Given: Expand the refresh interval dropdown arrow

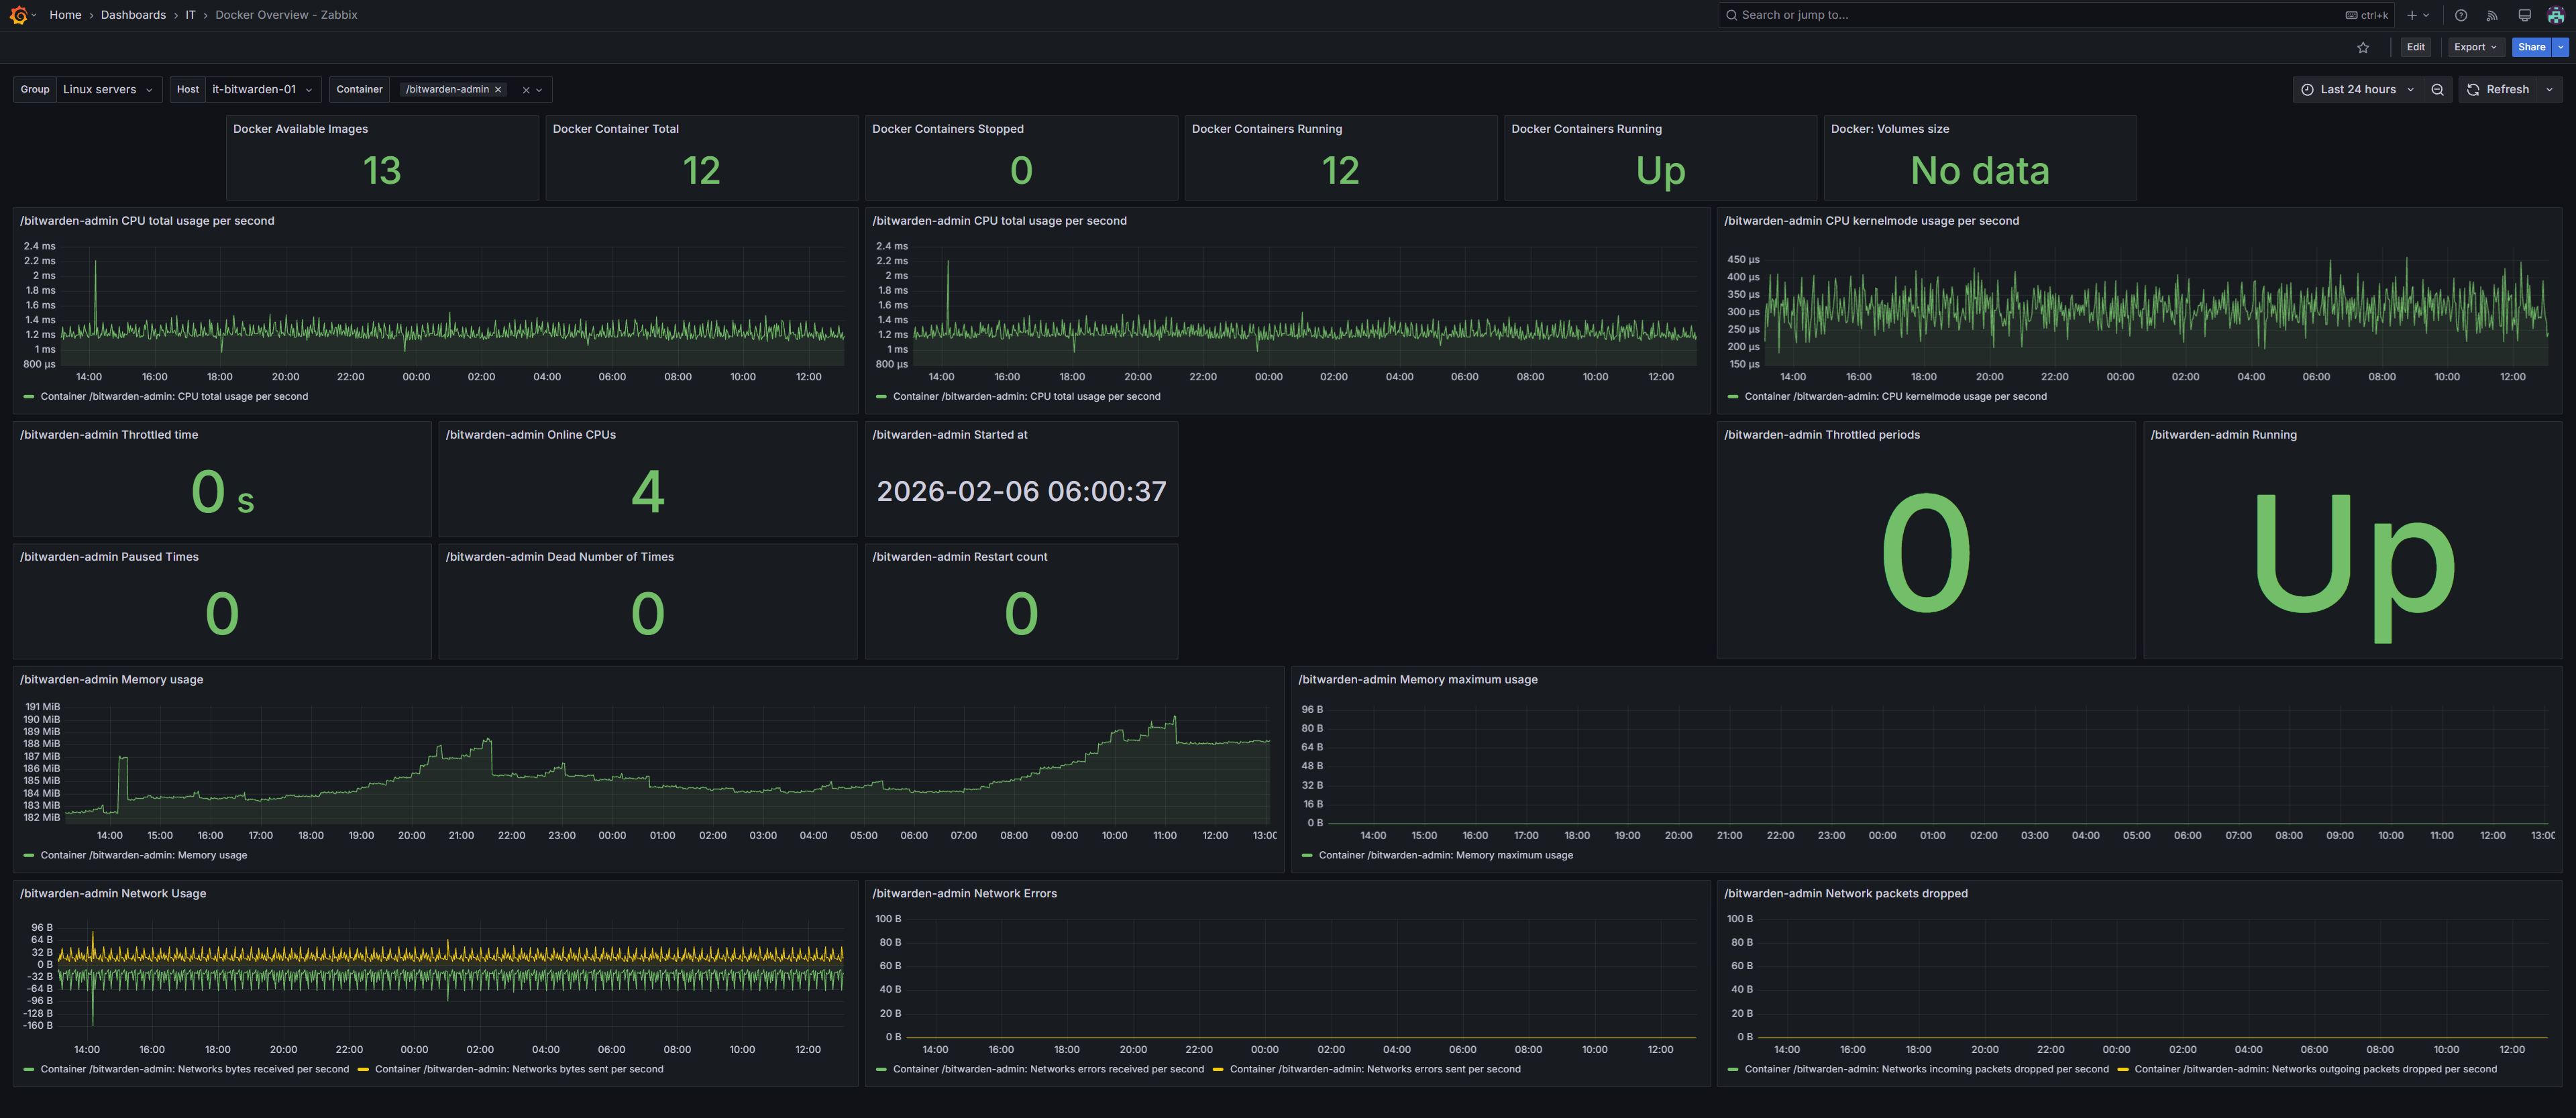Looking at the screenshot, I should pos(2549,89).
